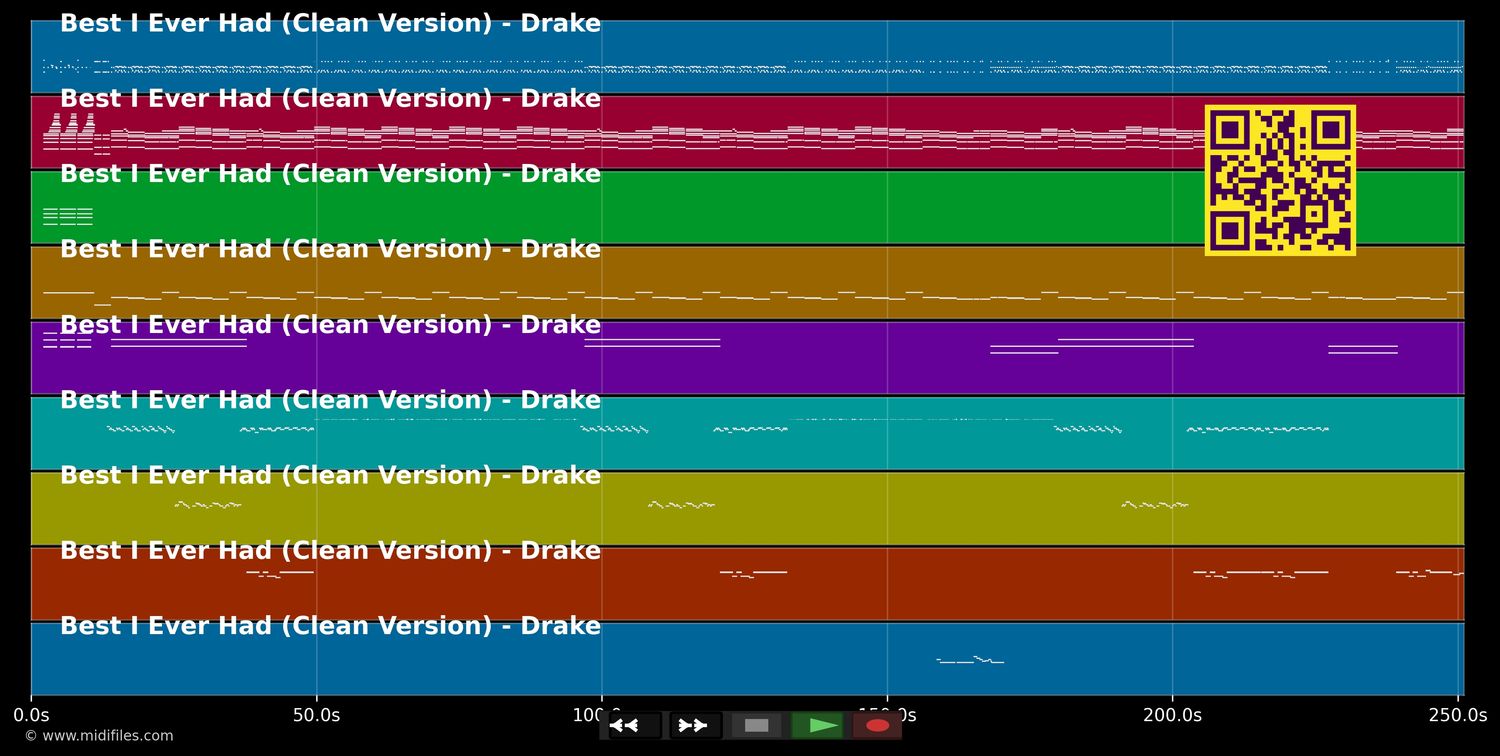Image resolution: width=1500 pixels, height=756 pixels.
Task: Select the teal track's song title label
Action: tap(330, 400)
